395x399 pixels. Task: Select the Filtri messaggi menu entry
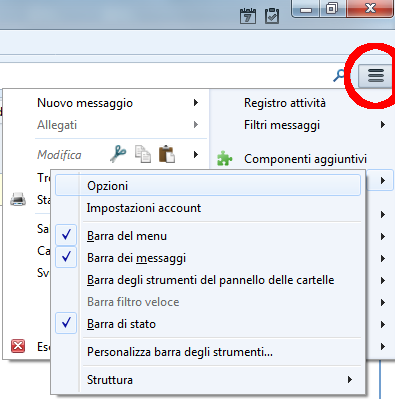pos(282,125)
